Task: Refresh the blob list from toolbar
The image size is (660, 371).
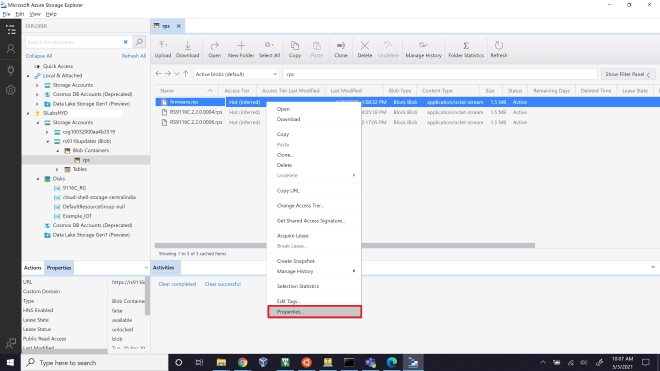Action: 499,49
